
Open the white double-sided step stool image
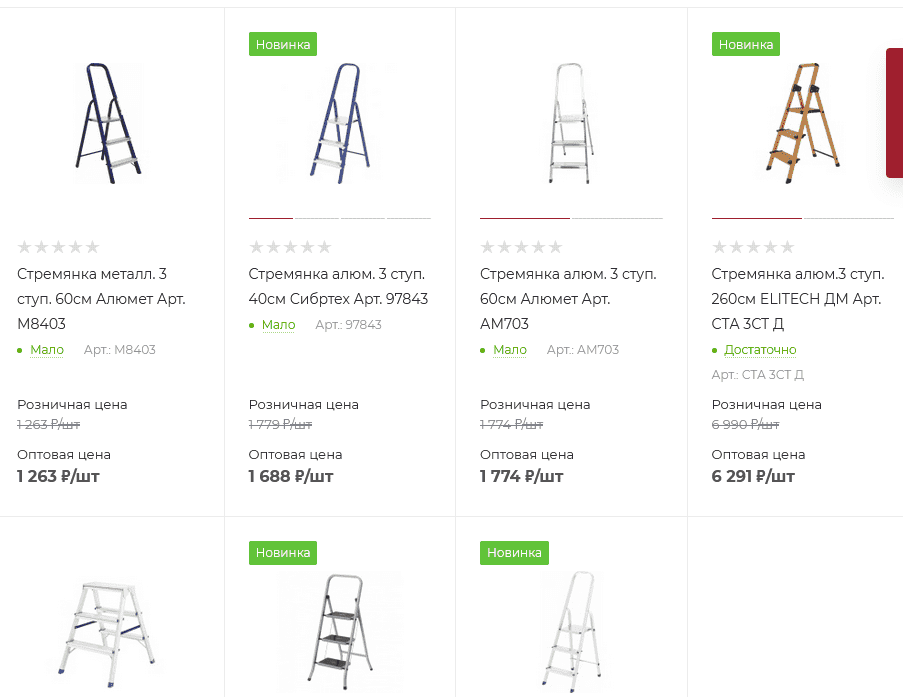[x=107, y=634]
